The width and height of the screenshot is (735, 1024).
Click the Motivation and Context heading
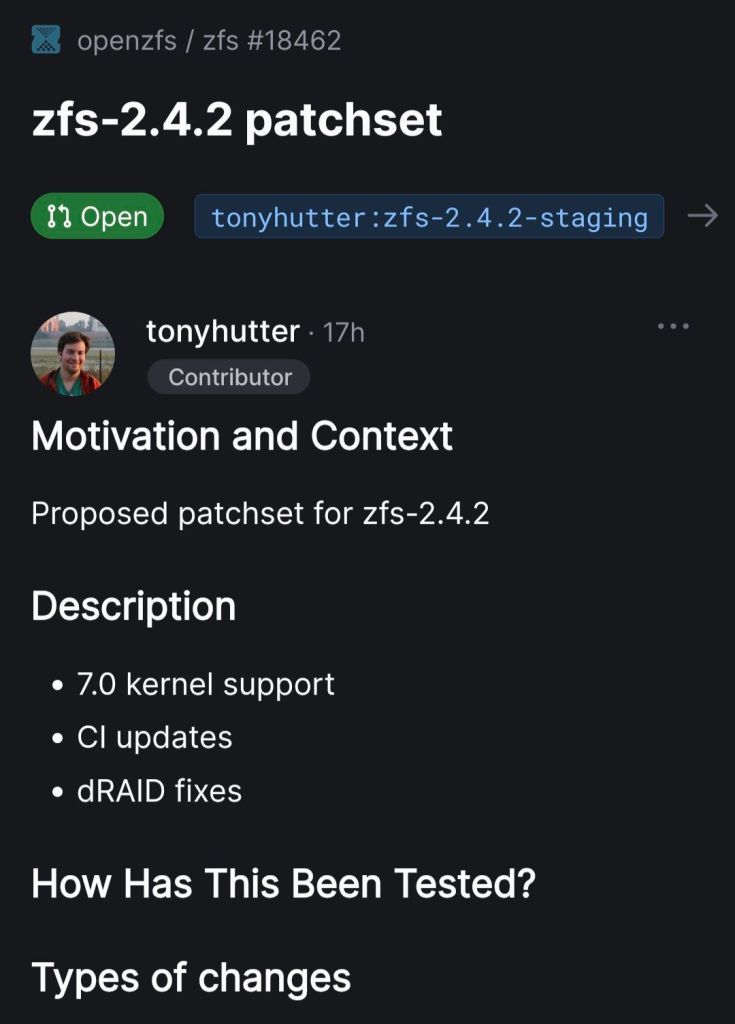tap(242, 437)
